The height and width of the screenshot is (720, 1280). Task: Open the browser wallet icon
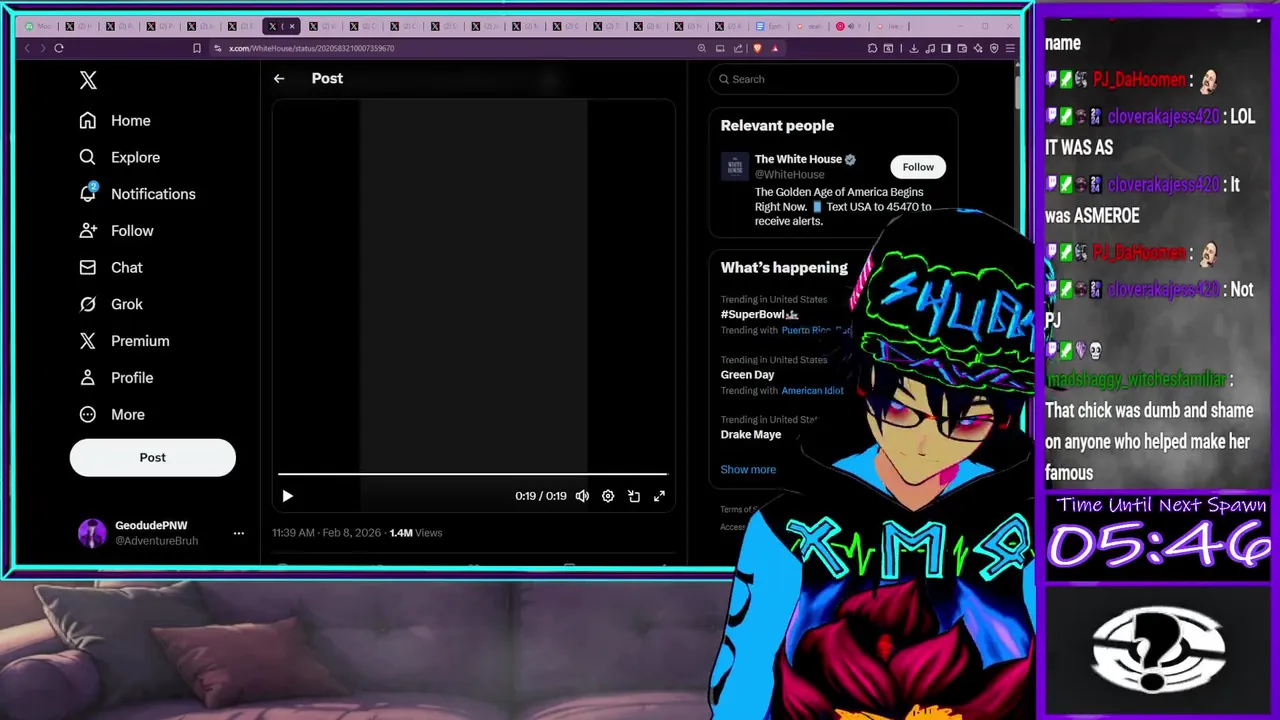962,48
